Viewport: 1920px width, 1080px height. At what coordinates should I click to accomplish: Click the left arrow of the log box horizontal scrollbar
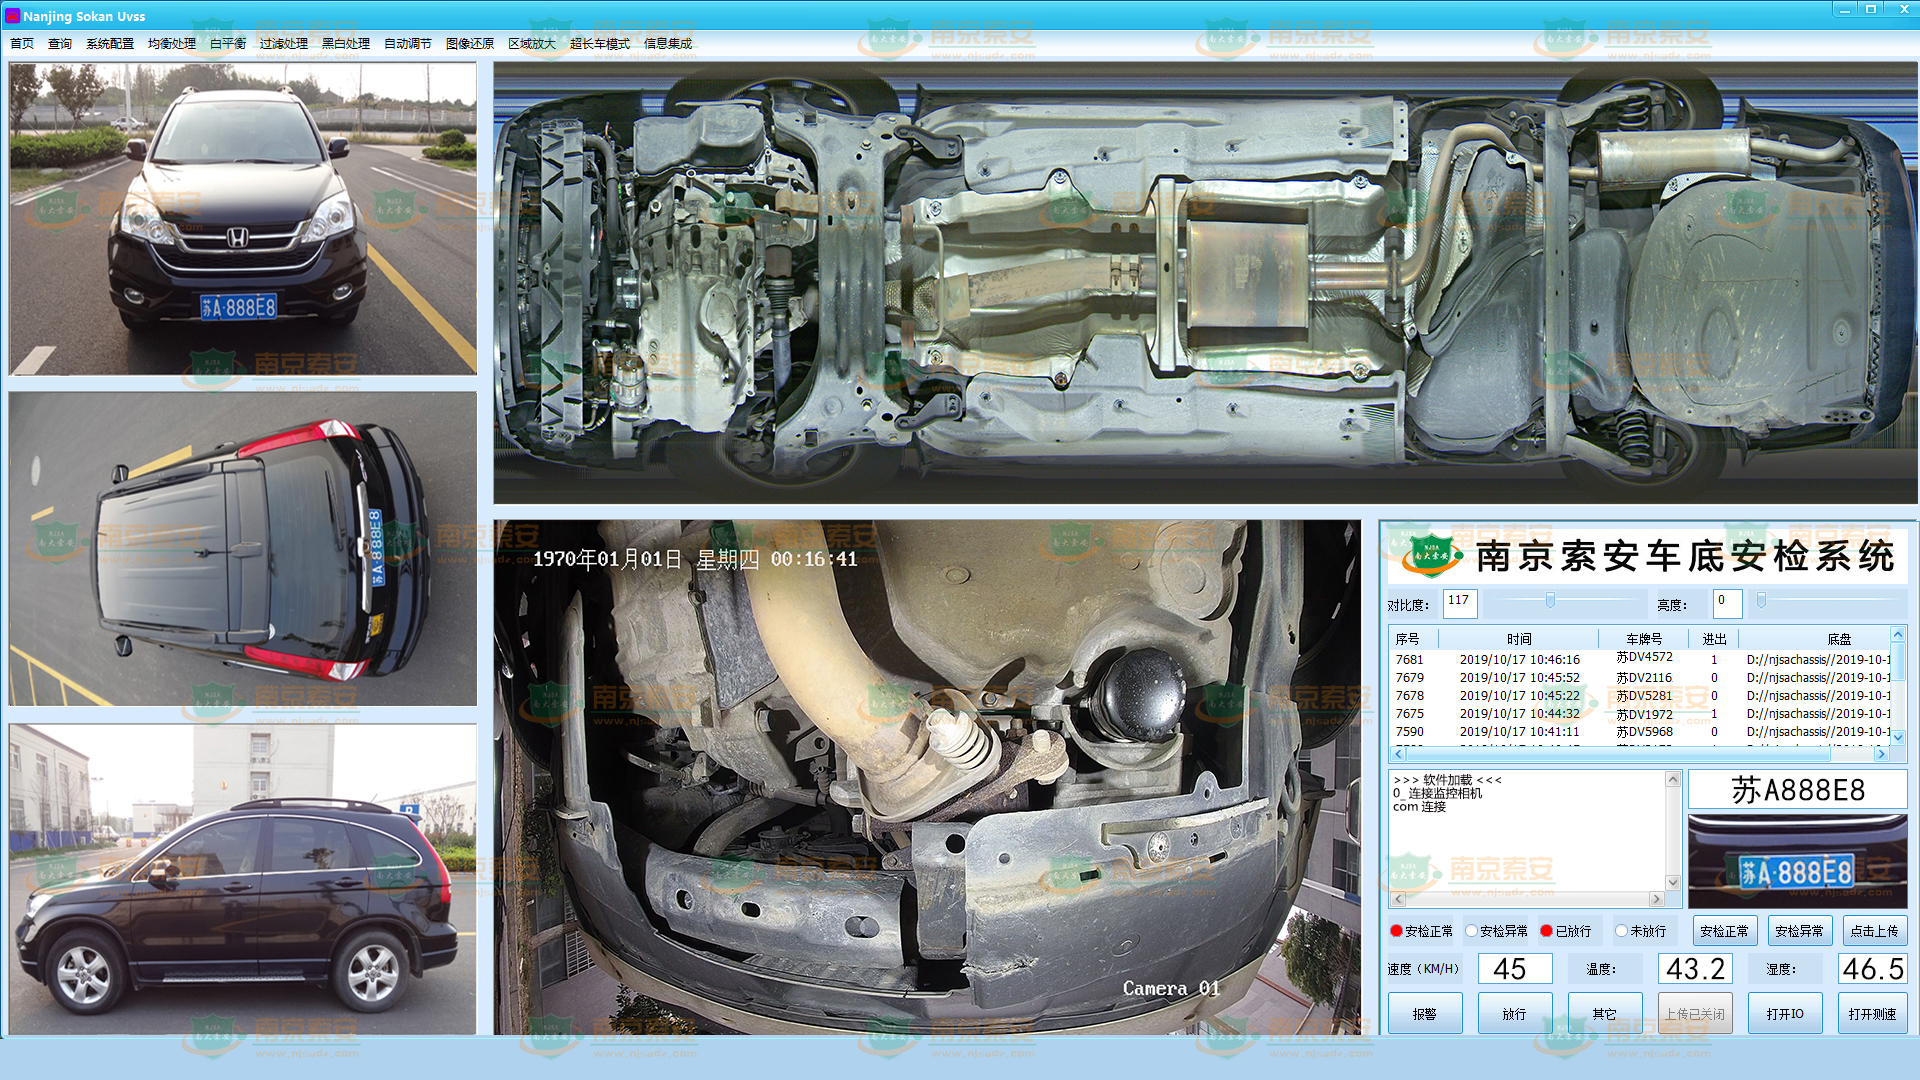1399,900
